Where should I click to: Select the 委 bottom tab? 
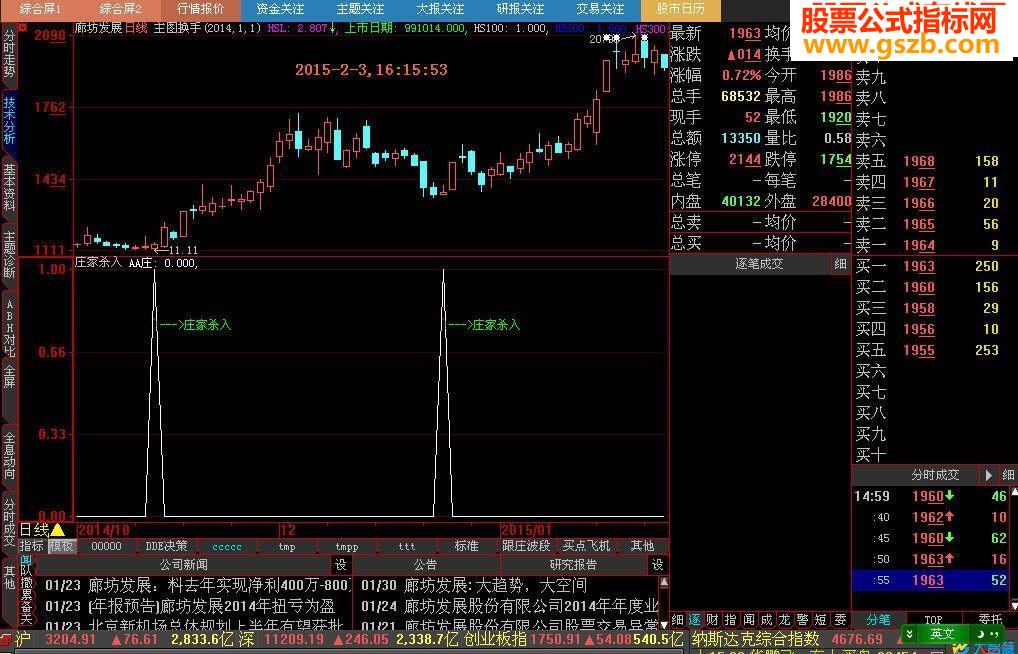[840, 620]
